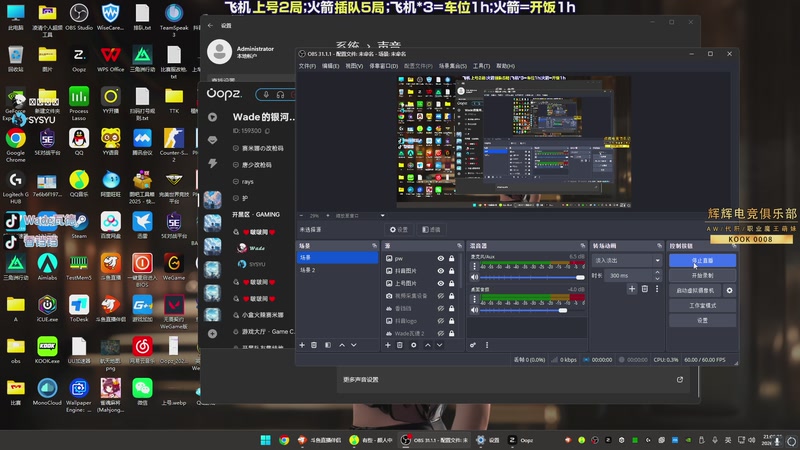Open advanced audio properties in mixer footer

pyautogui.click(x=473, y=345)
